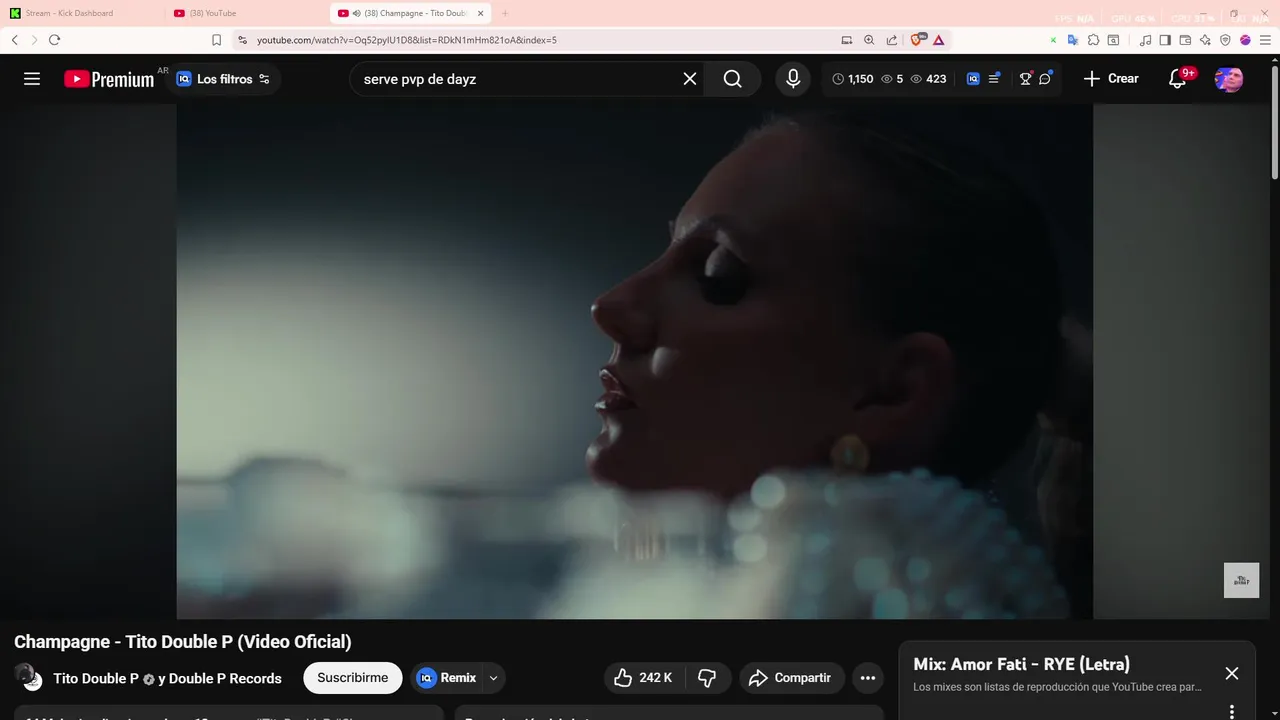
Task: Toggle the browser sidebar panel
Action: pyautogui.click(x=1165, y=40)
